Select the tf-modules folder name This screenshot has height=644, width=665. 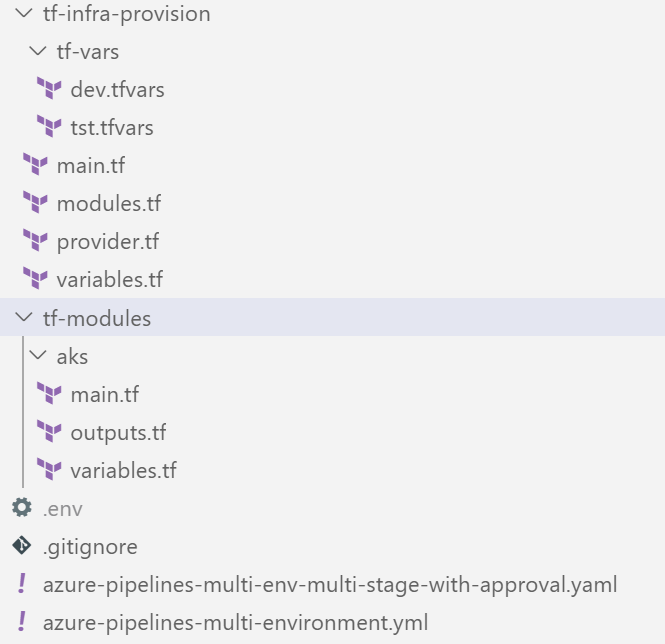tap(97, 318)
